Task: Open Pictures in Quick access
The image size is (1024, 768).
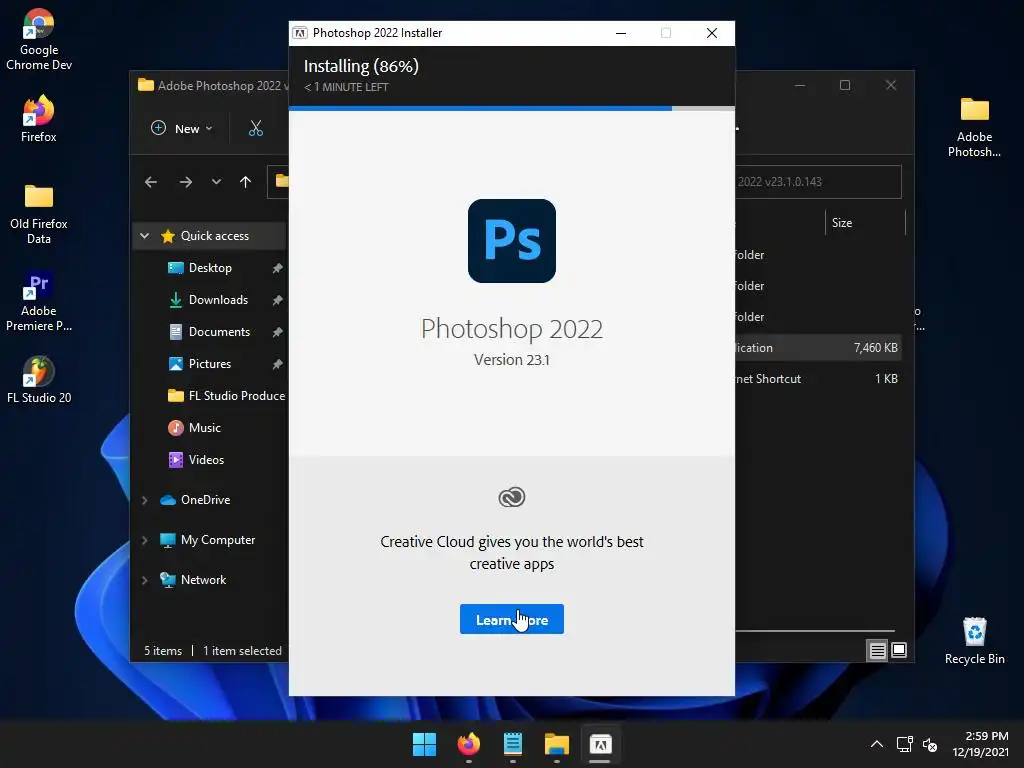Action: (x=210, y=364)
